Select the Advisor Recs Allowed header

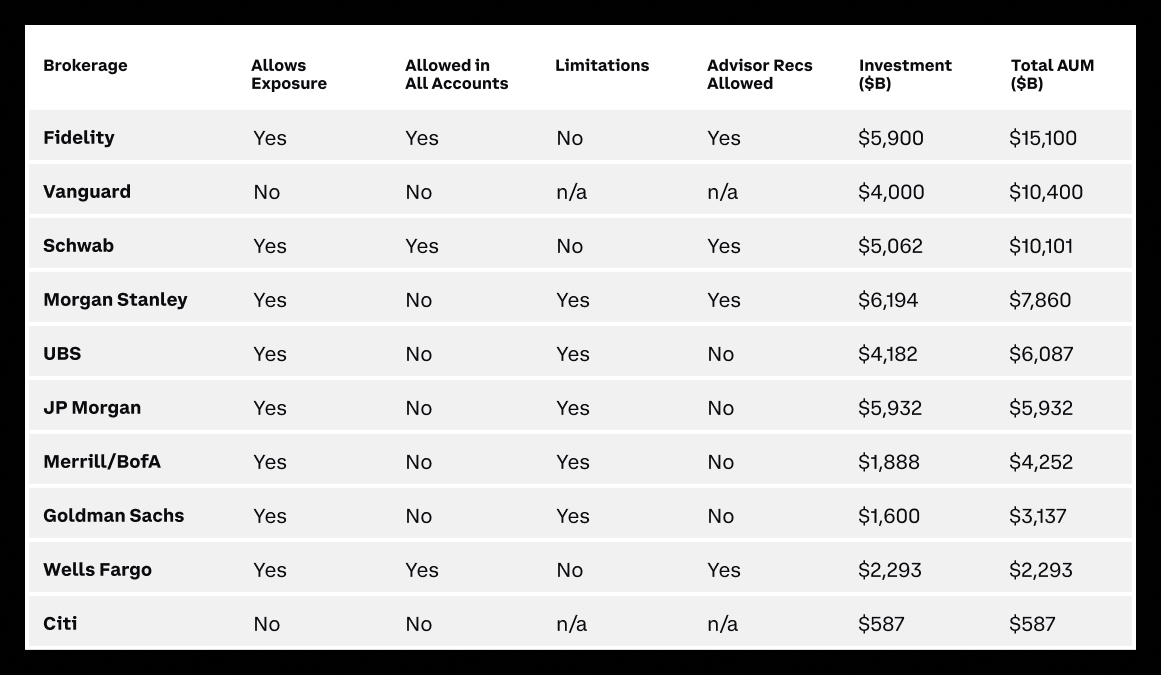click(759, 75)
